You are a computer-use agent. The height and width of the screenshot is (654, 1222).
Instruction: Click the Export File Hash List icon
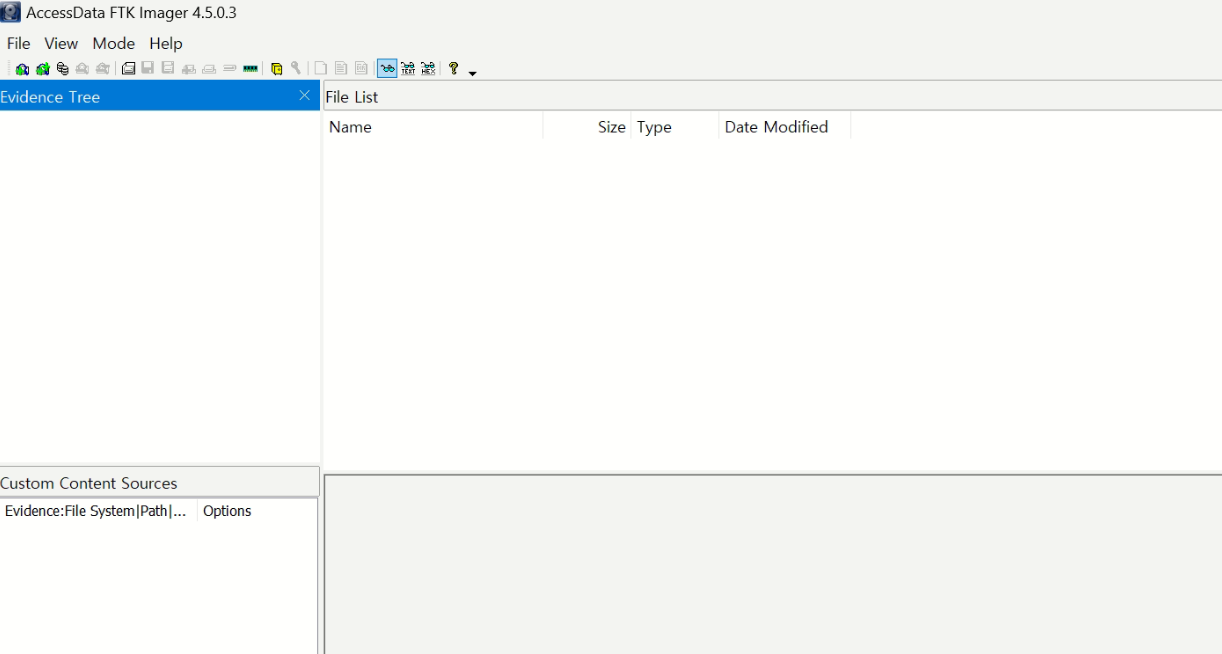tap(341, 69)
